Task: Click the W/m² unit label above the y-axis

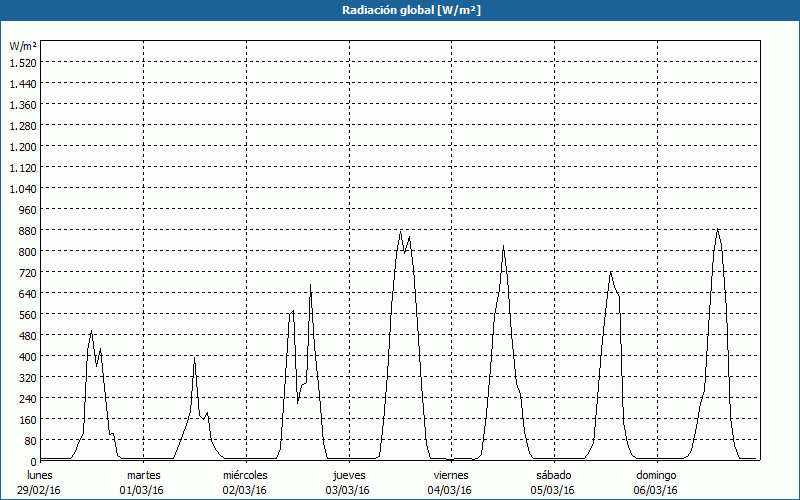Action: click(23, 46)
